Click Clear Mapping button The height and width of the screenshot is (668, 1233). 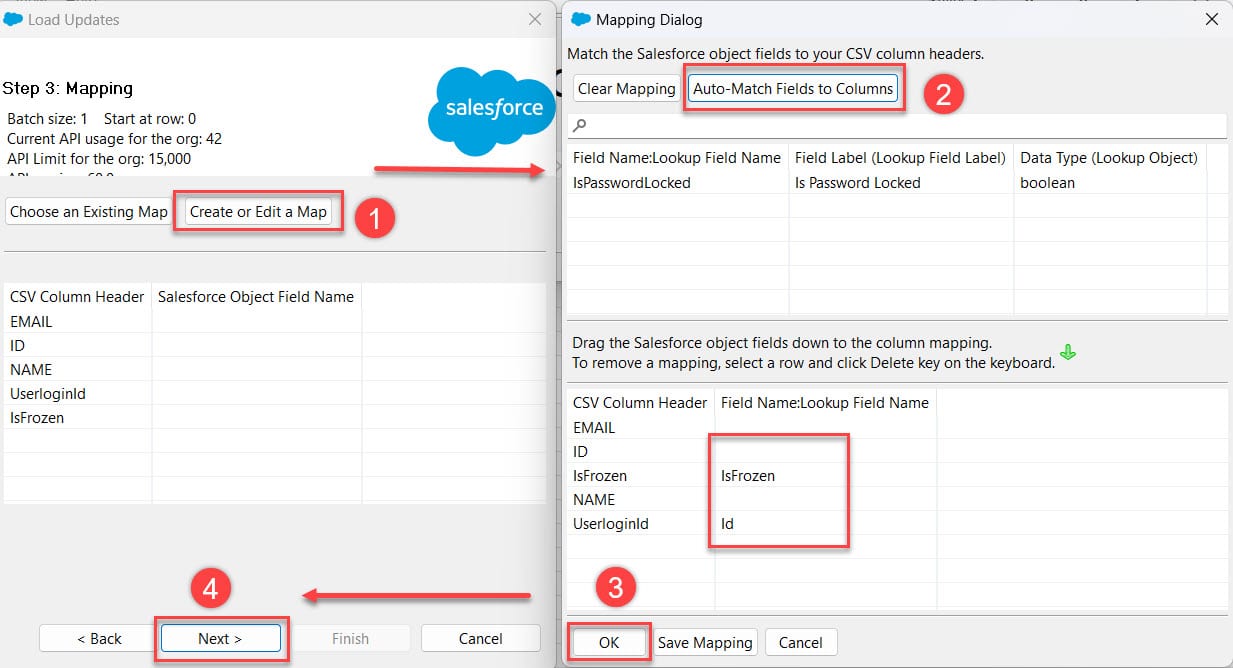coord(627,89)
